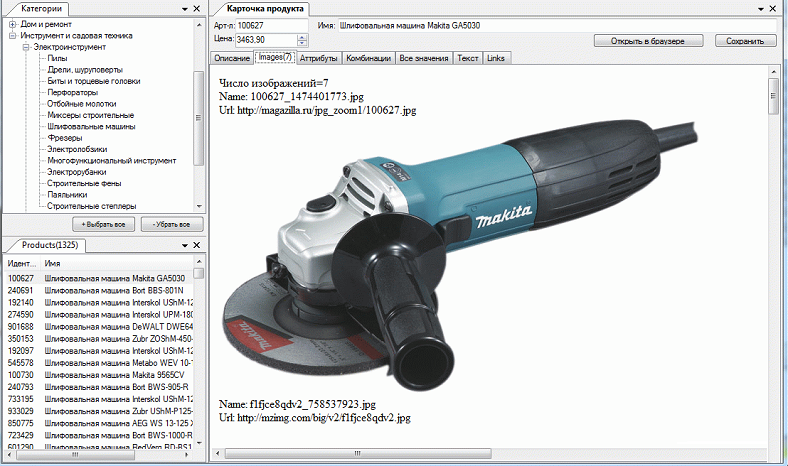Select the Отбойные молотки category
Screen dimensions: 788x466
pyautogui.click(x=81, y=104)
